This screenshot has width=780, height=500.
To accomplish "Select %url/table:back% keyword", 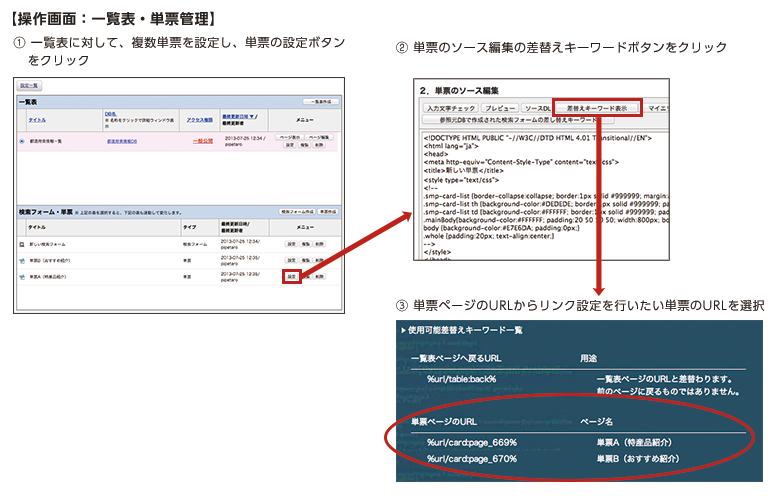I will 461,379.
